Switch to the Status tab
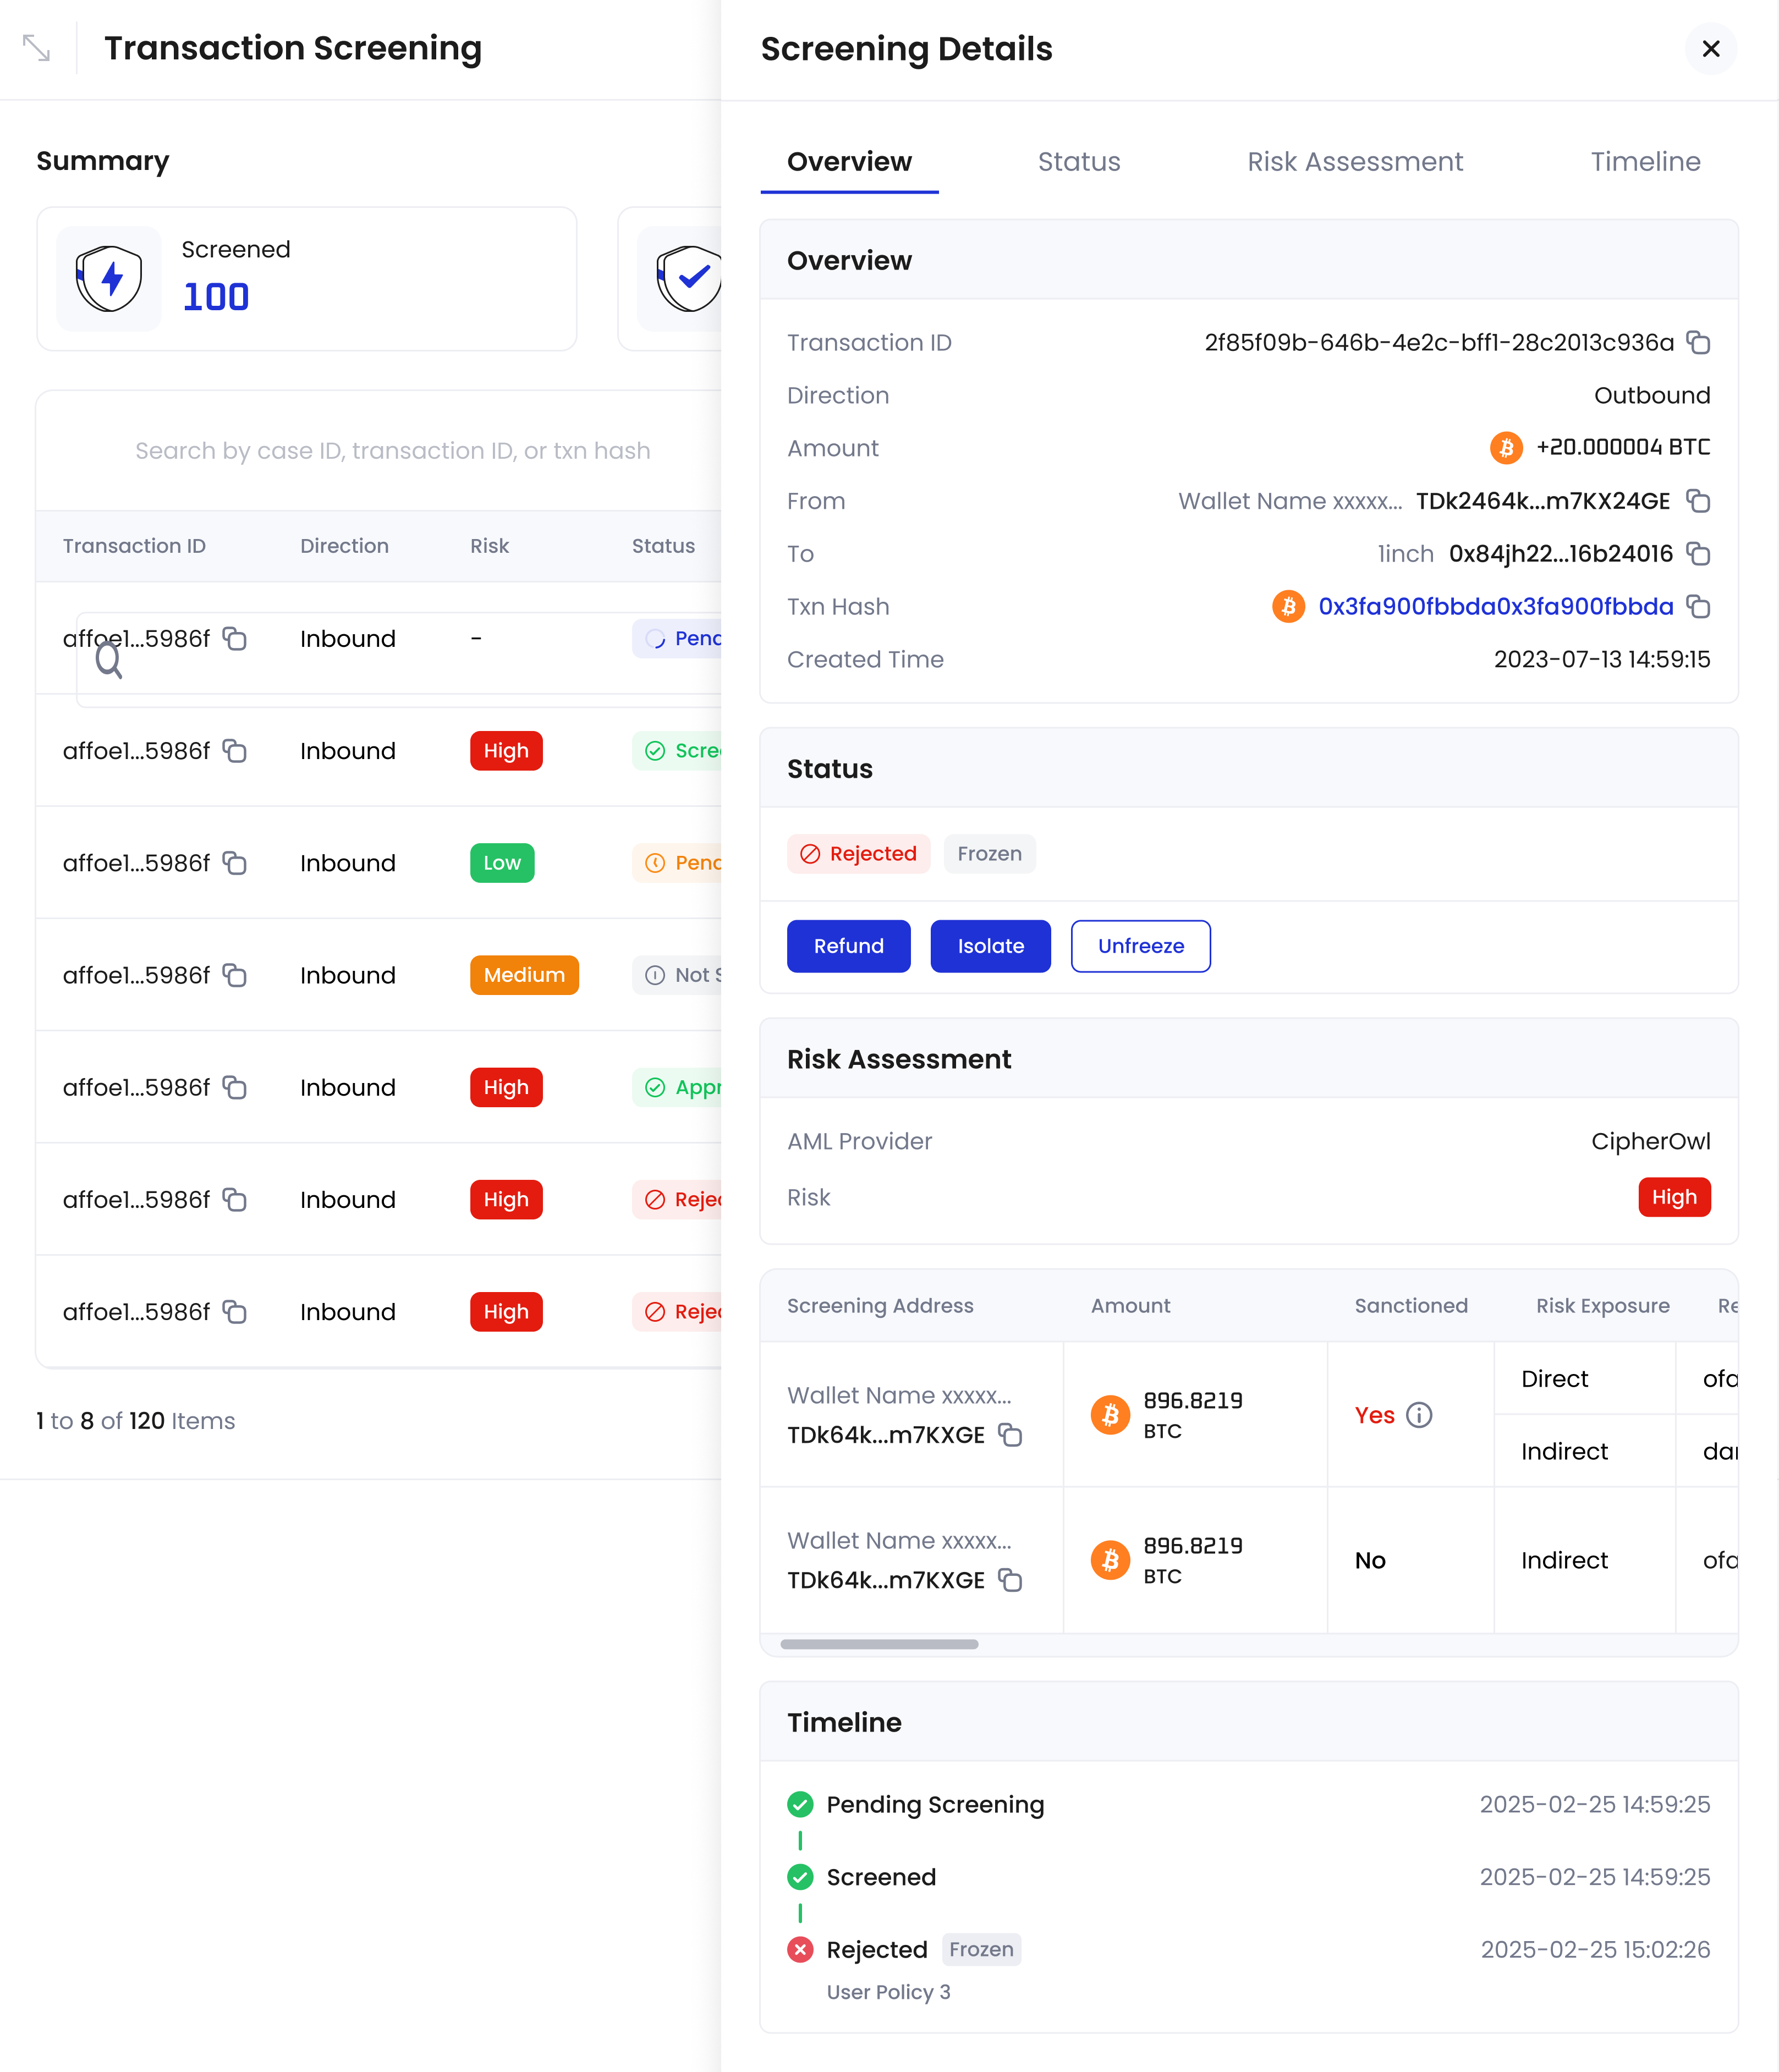The height and width of the screenshot is (2072, 1779). tap(1079, 161)
